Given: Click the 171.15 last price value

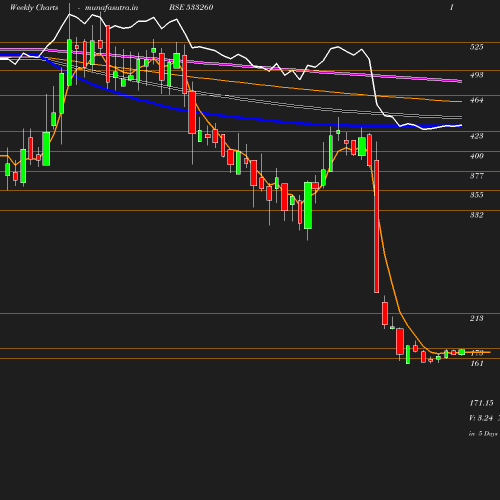Looking at the screenshot, I should [481, 403].
